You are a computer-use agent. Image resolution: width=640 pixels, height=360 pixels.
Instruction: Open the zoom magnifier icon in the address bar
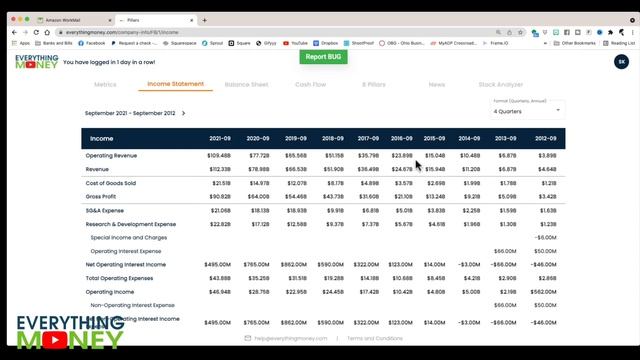(x=498, y=32)
